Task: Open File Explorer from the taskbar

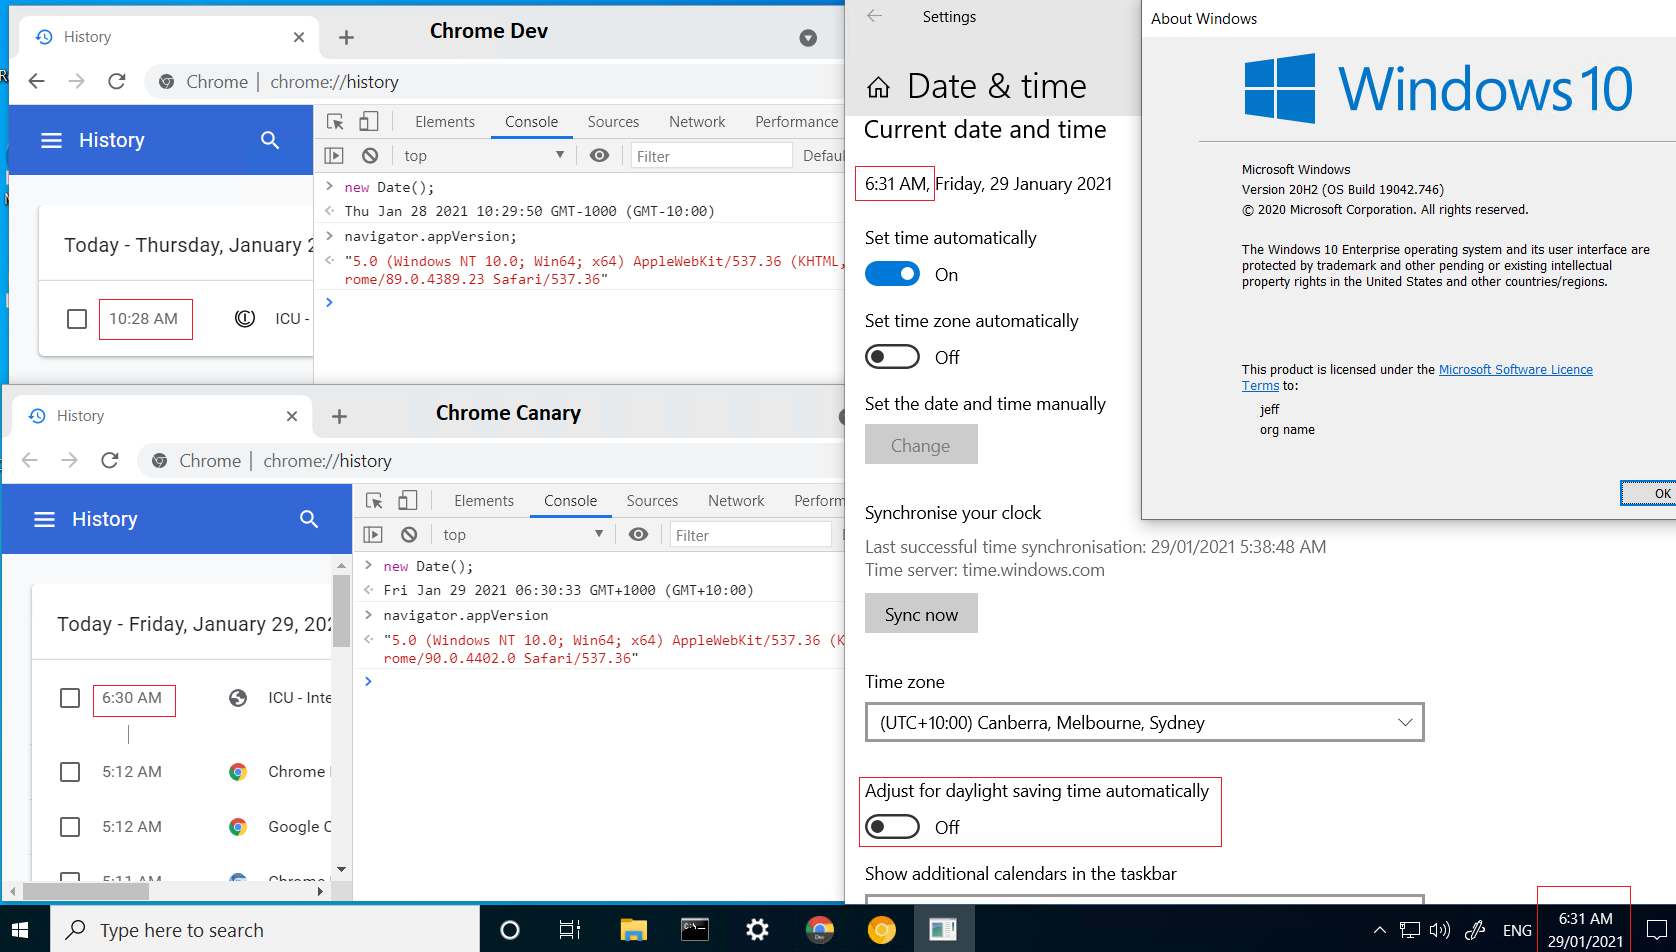Action: coord(633,930)
